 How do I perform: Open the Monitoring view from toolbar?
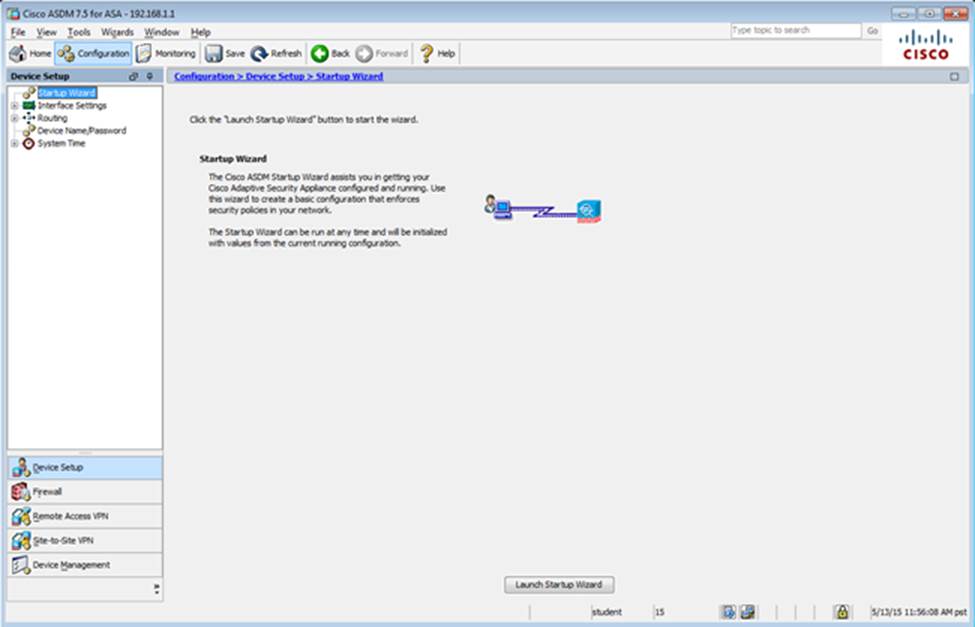[x=166, y=53]
